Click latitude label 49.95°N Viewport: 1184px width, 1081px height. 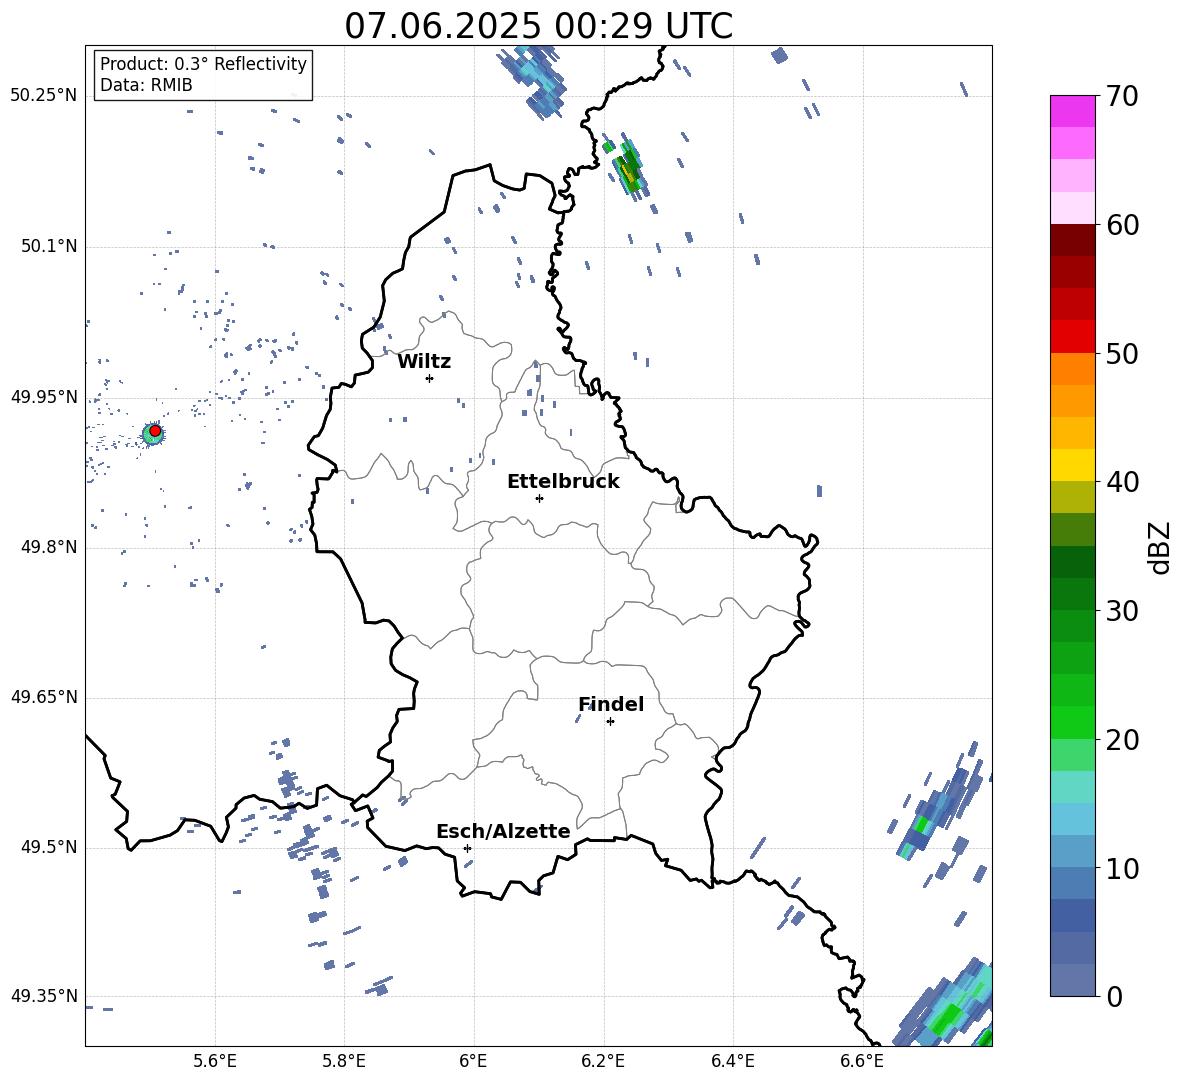pos(44,397)
